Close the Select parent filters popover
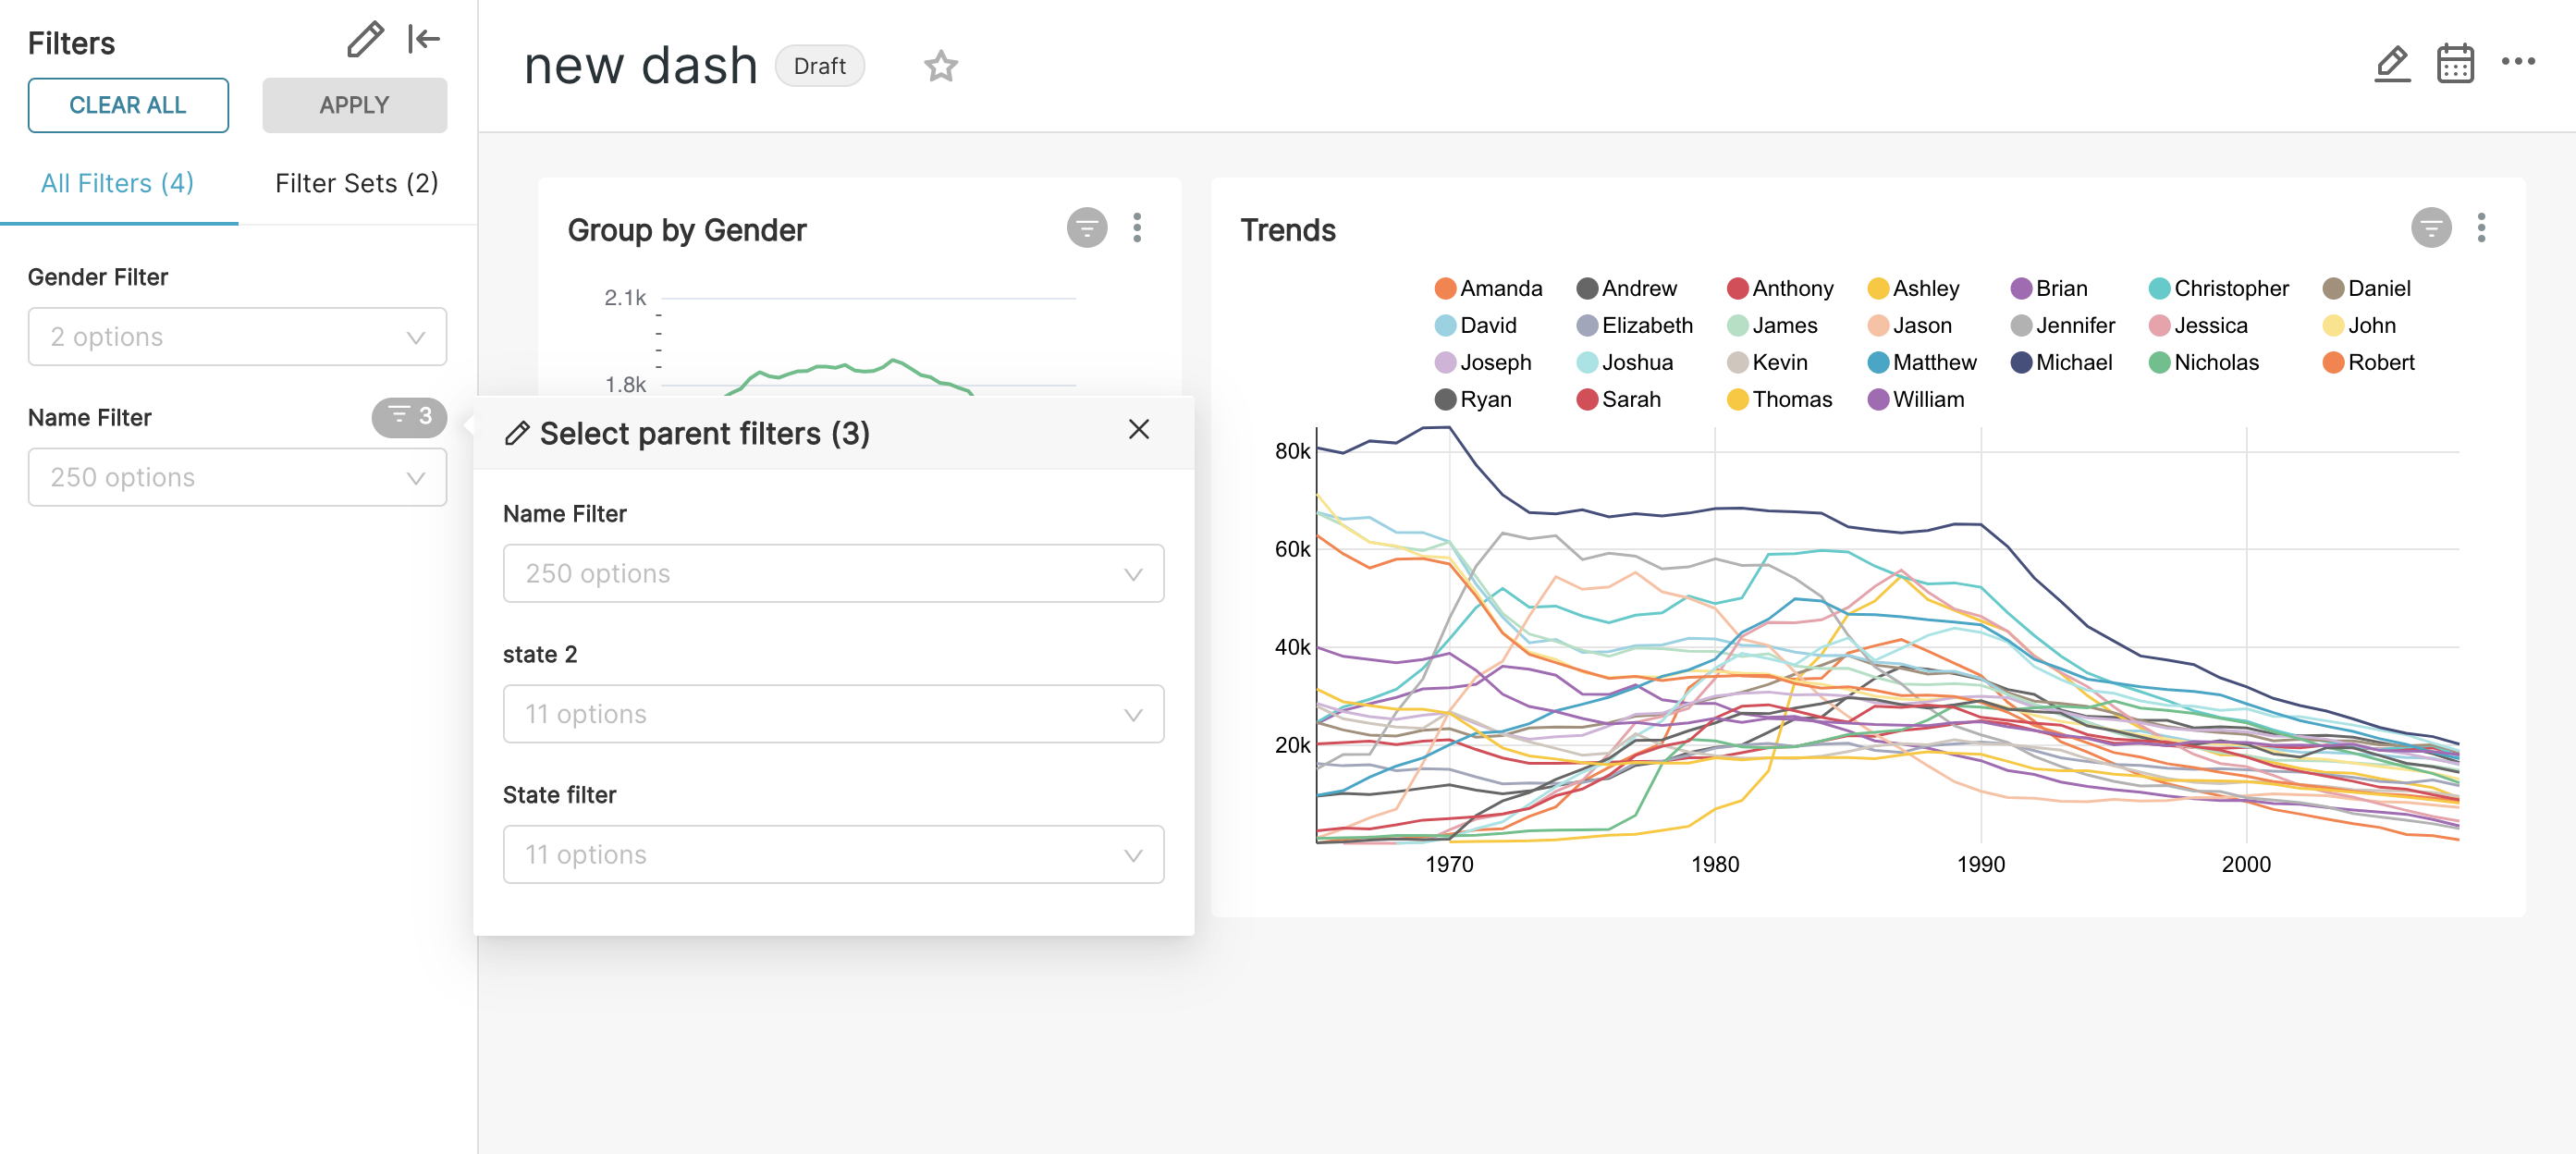Screen dimensions: 2576x1154 pyautogui.click(x=1138, y=430)
